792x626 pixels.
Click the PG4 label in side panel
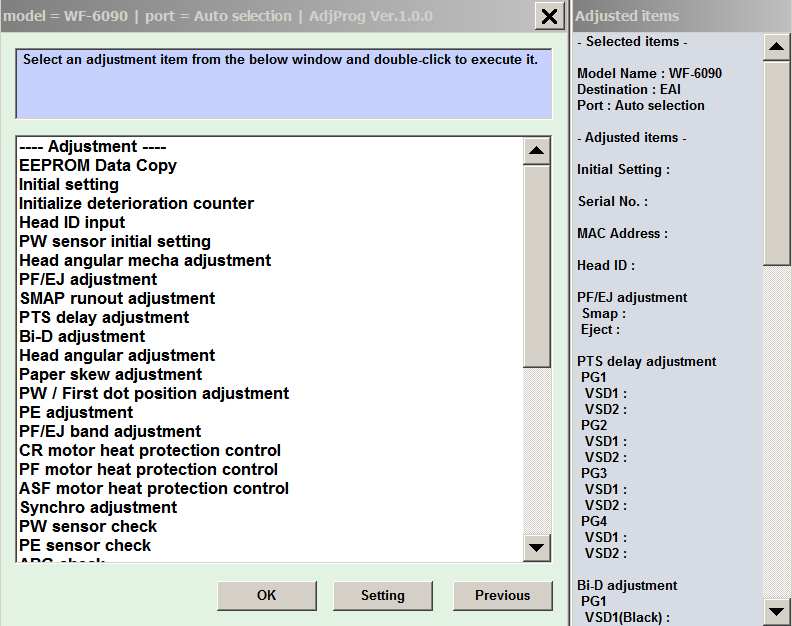click(x=593, y=521)
